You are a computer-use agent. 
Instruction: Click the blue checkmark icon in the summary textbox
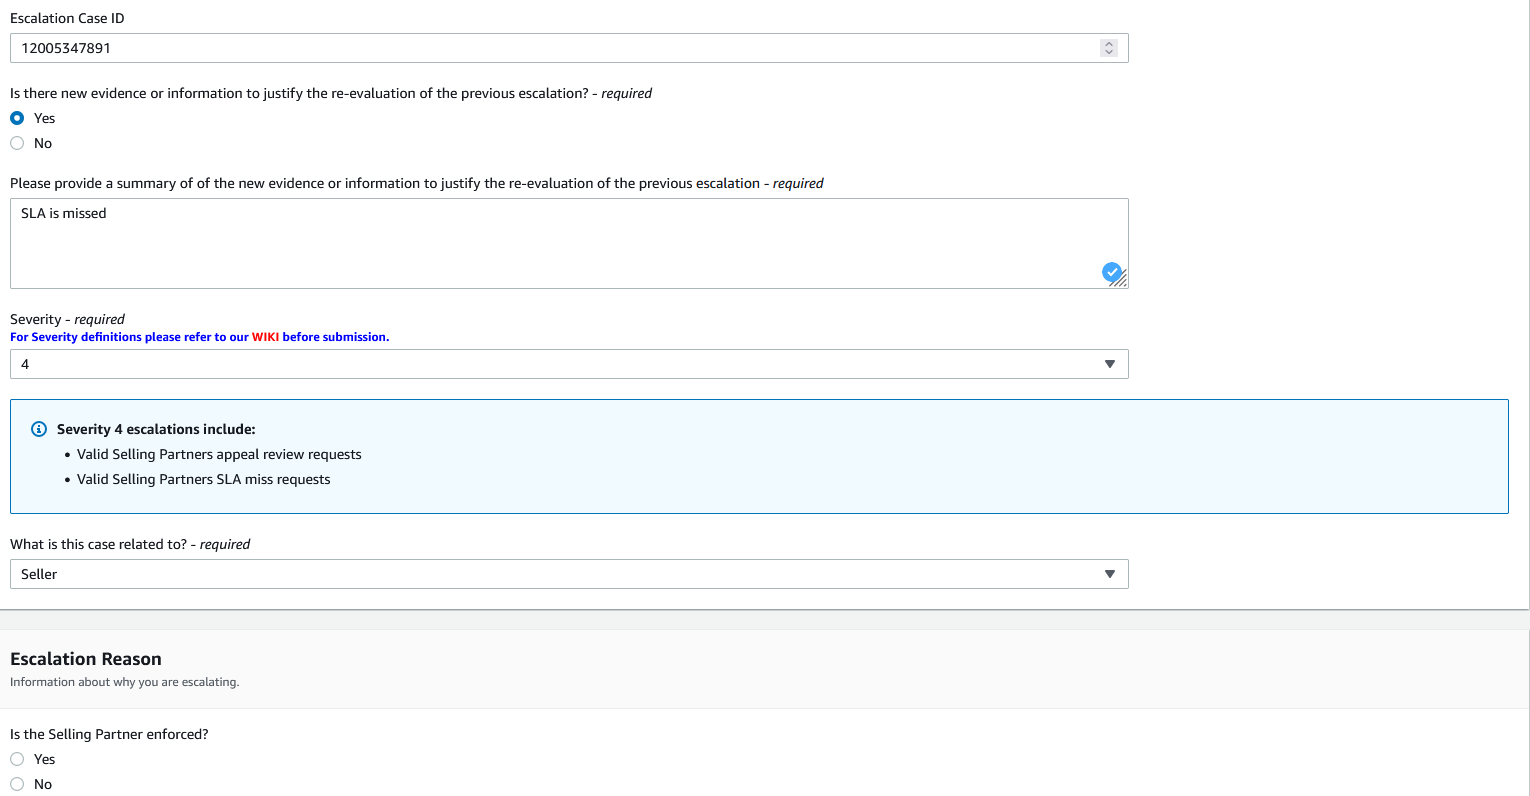[1111, 271]
